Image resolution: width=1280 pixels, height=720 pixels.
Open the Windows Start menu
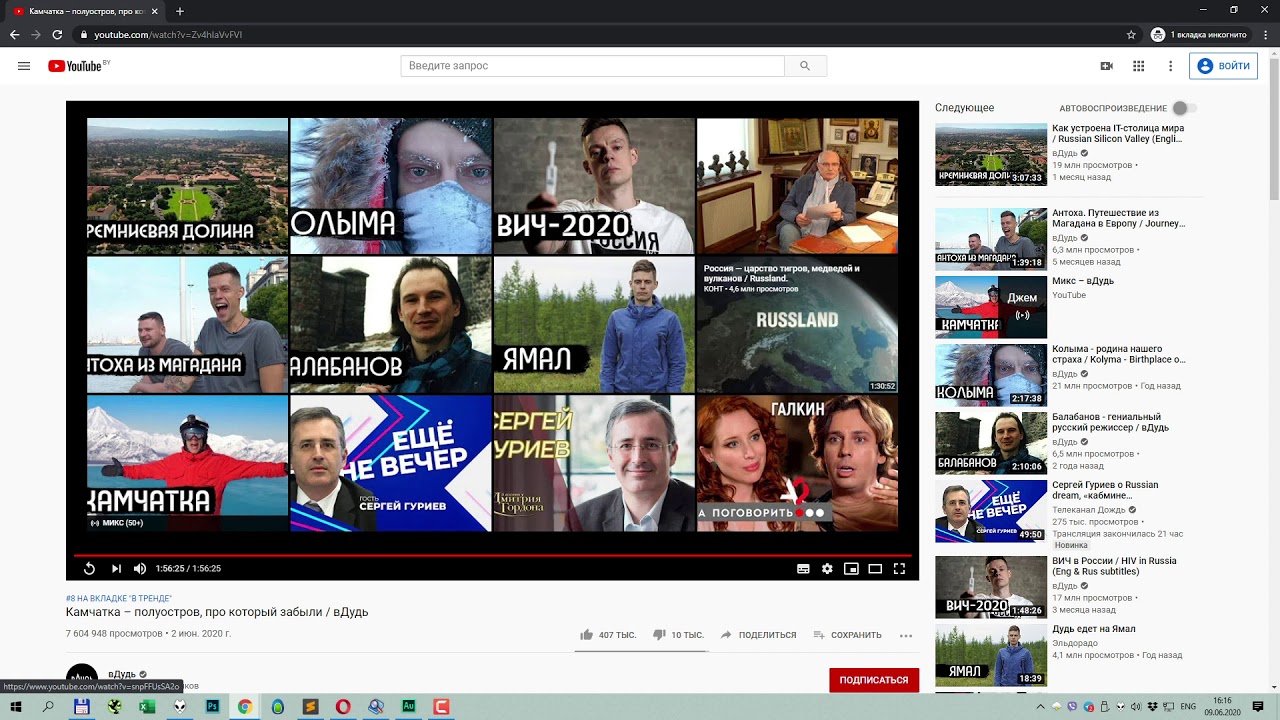coord(16,706)
